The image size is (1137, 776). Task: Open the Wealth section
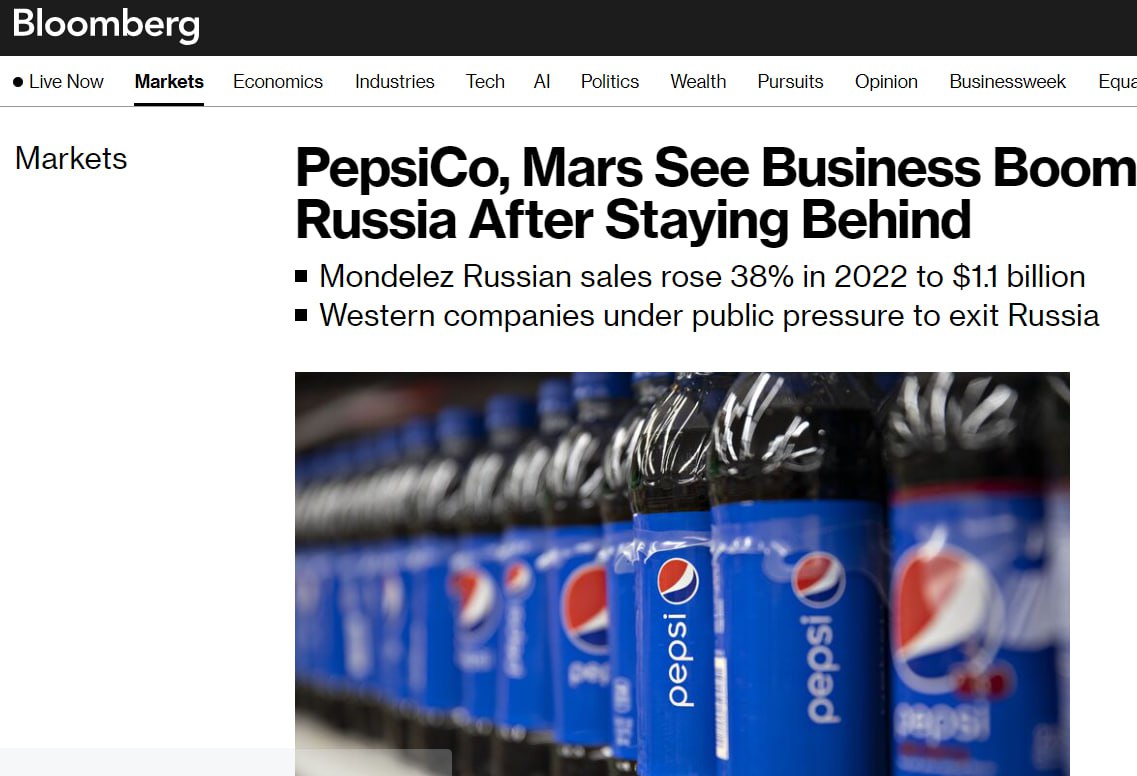click(x=698, y=82)
